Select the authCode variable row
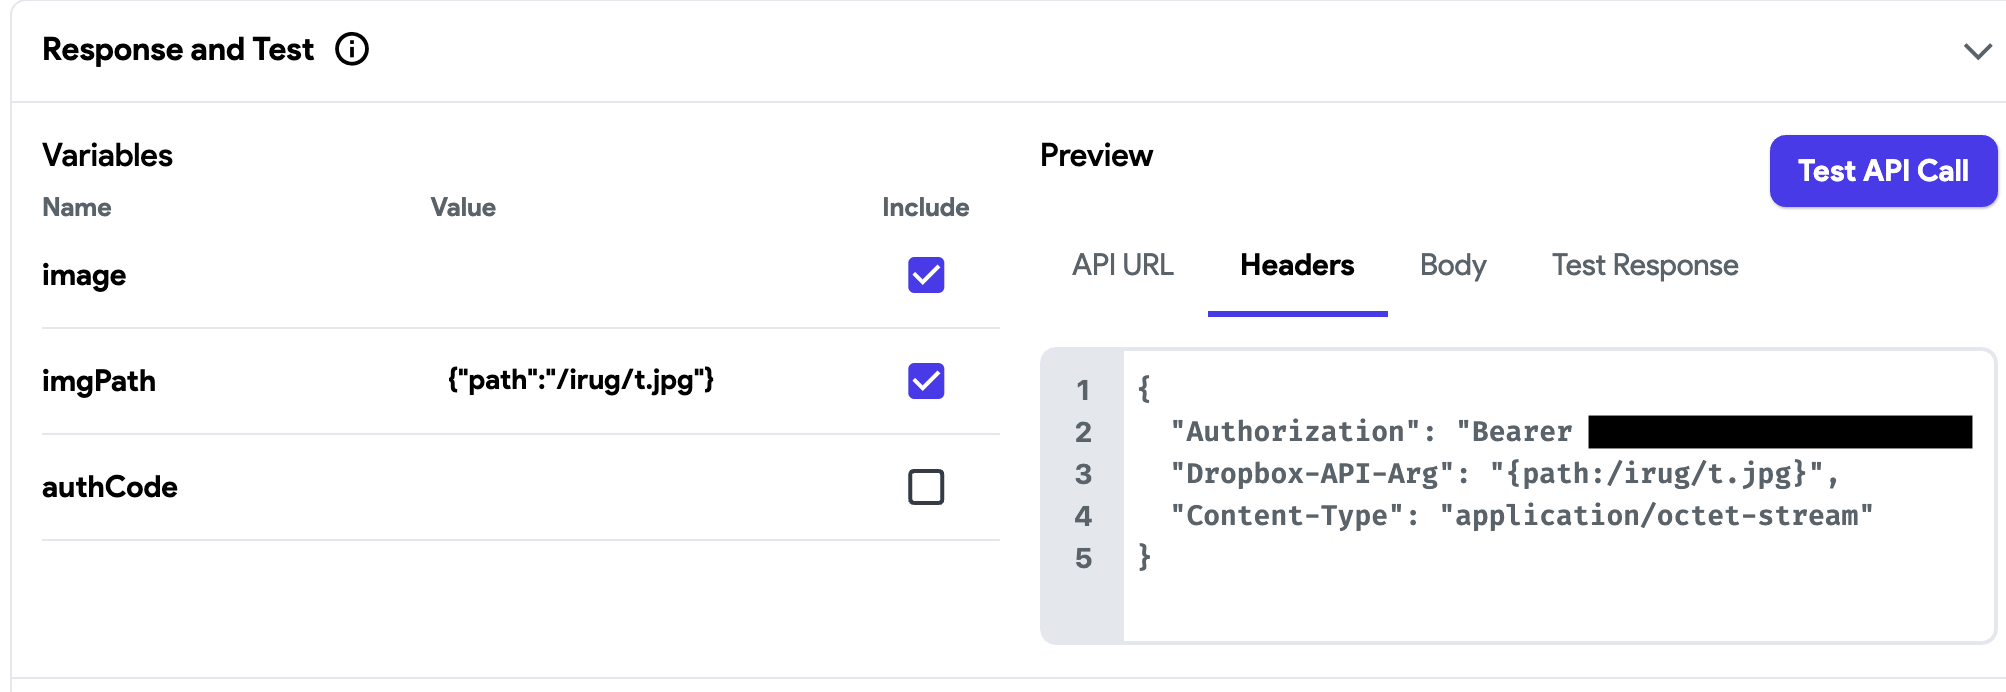This screenshot has width=2006, height=692. coord(109,487)
